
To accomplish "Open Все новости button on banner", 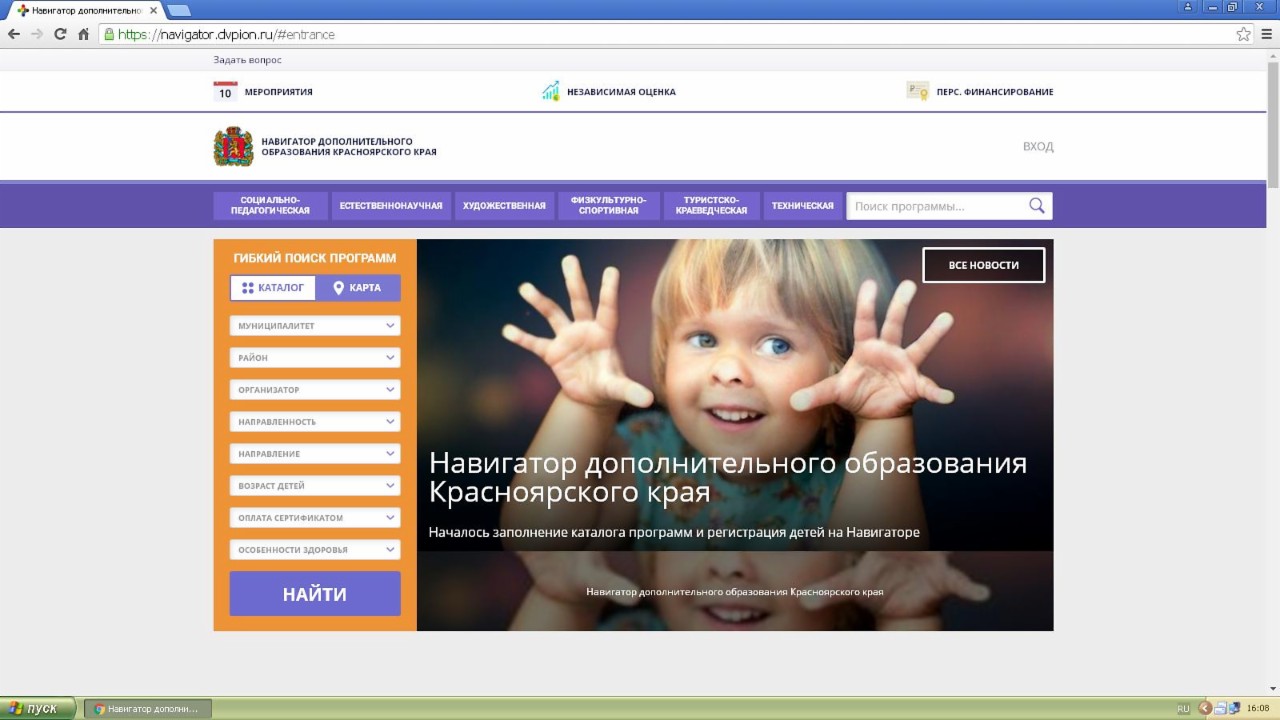I will tap(983, 265).
